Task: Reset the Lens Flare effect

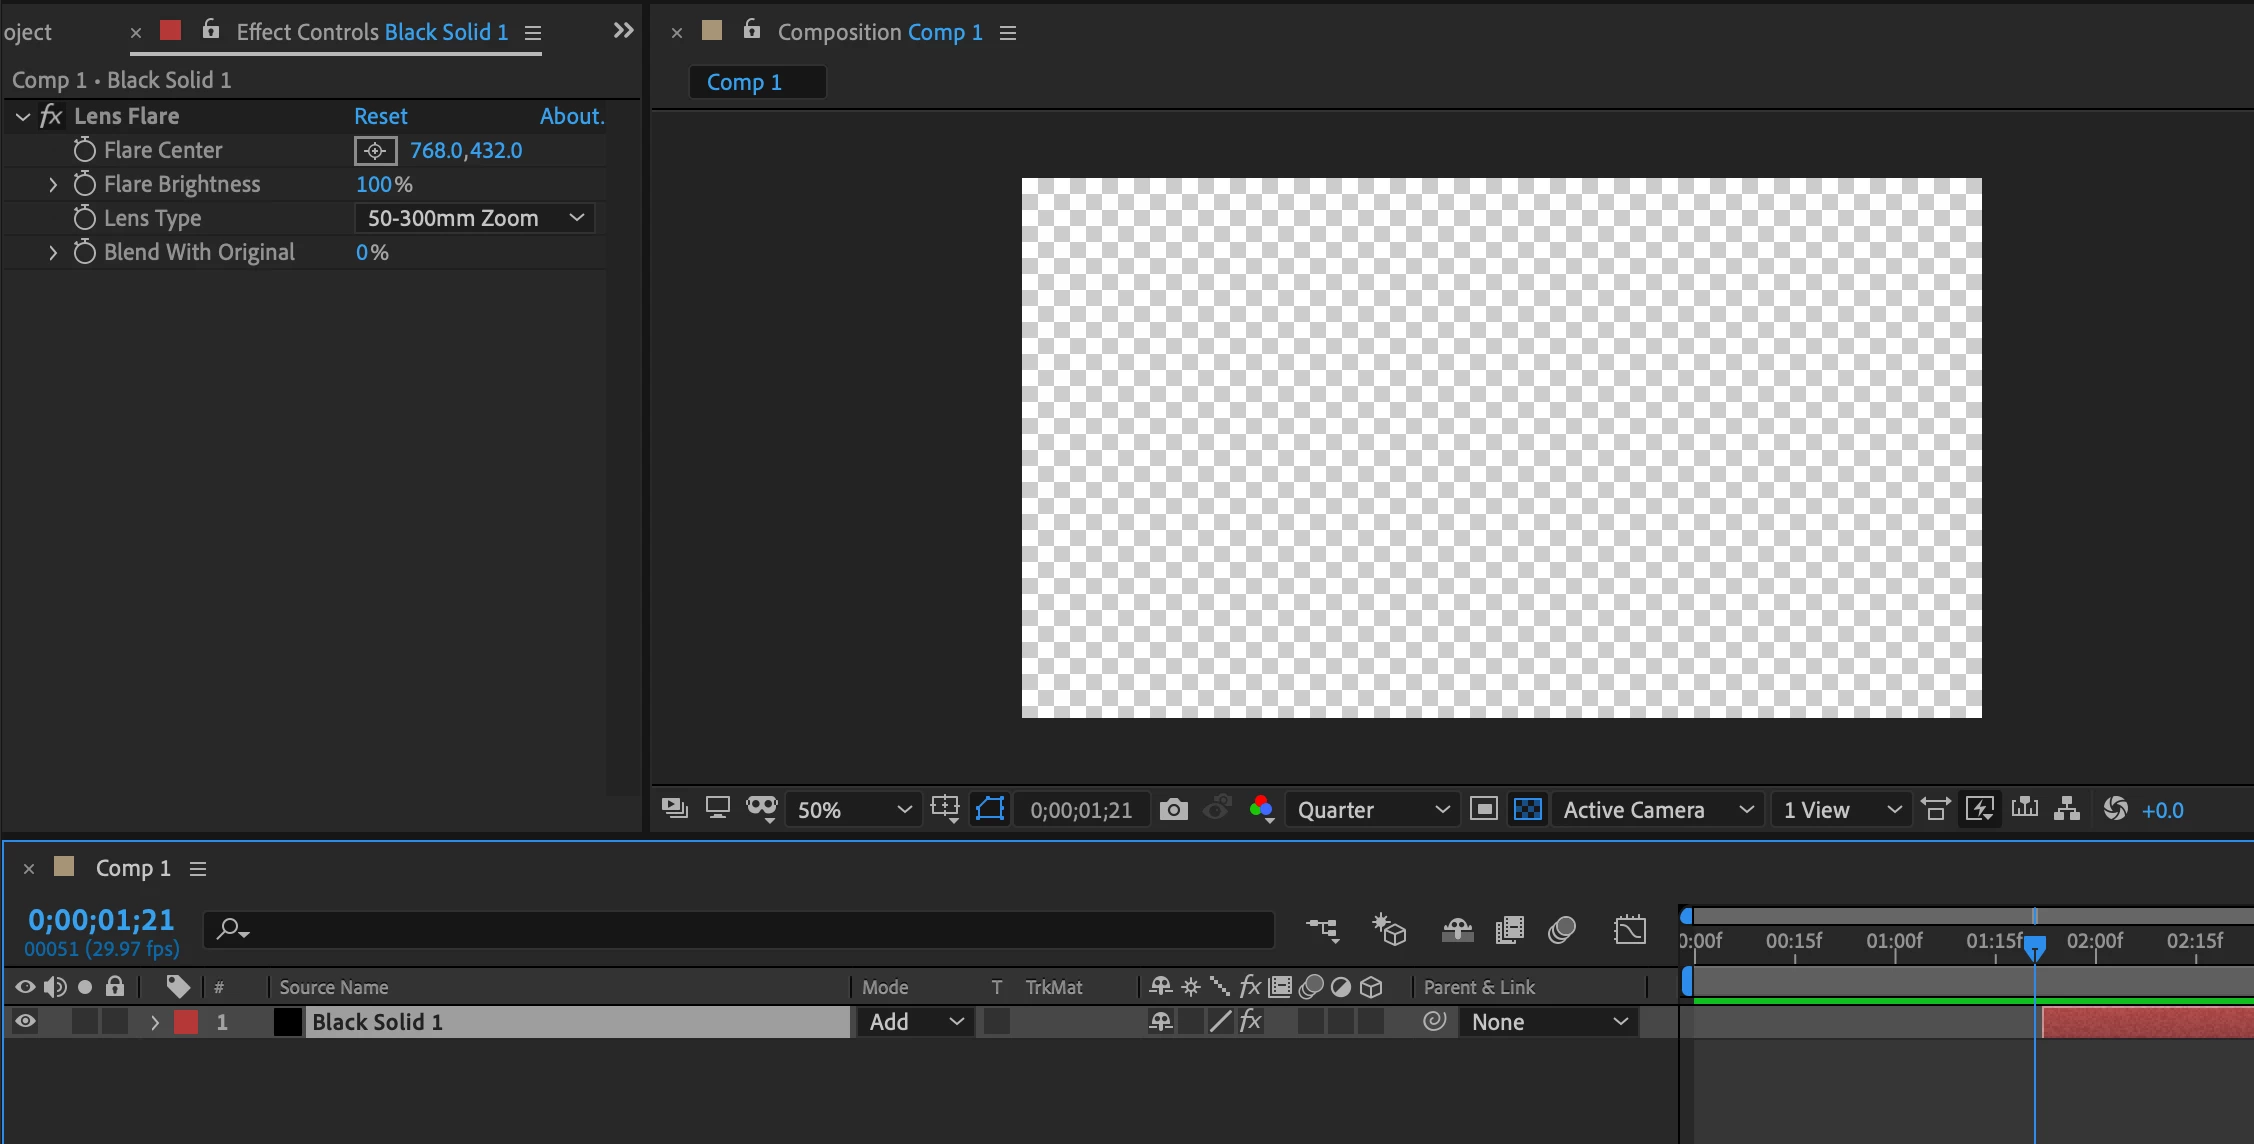Action: (380, 116)
